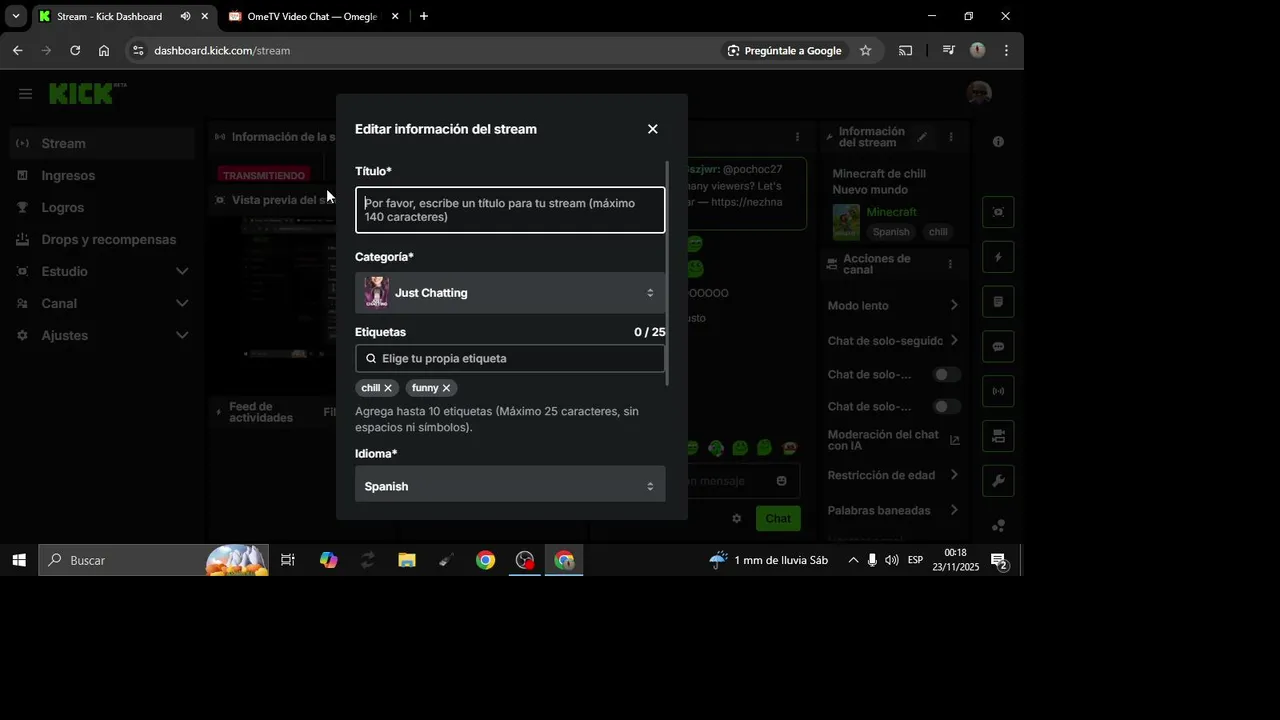Image resolution: width=1280 pixels, height=720 pixels.
Task: Open emoji picker in chat message box
Action: [x=781, y=481]
